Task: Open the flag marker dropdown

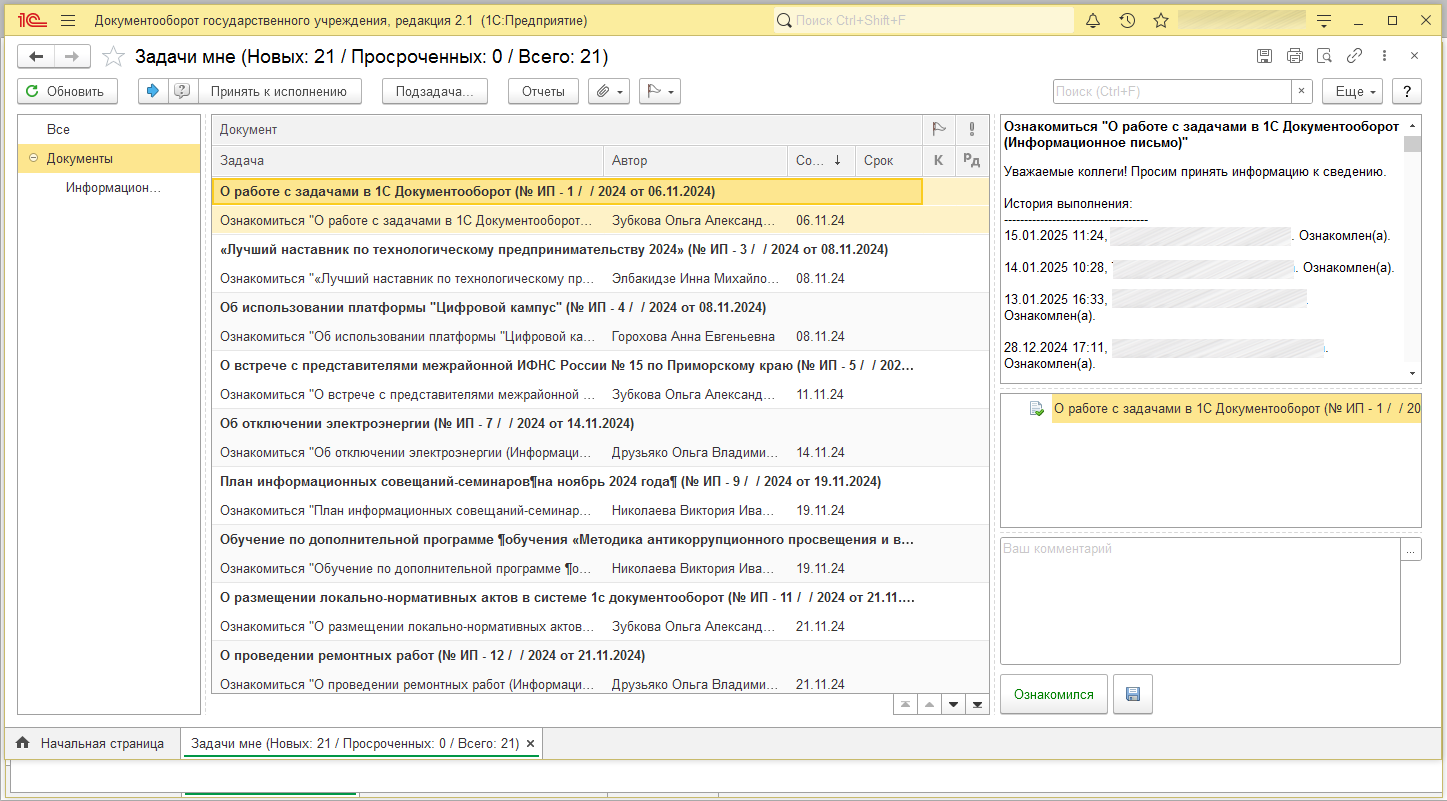Action: 658,91
